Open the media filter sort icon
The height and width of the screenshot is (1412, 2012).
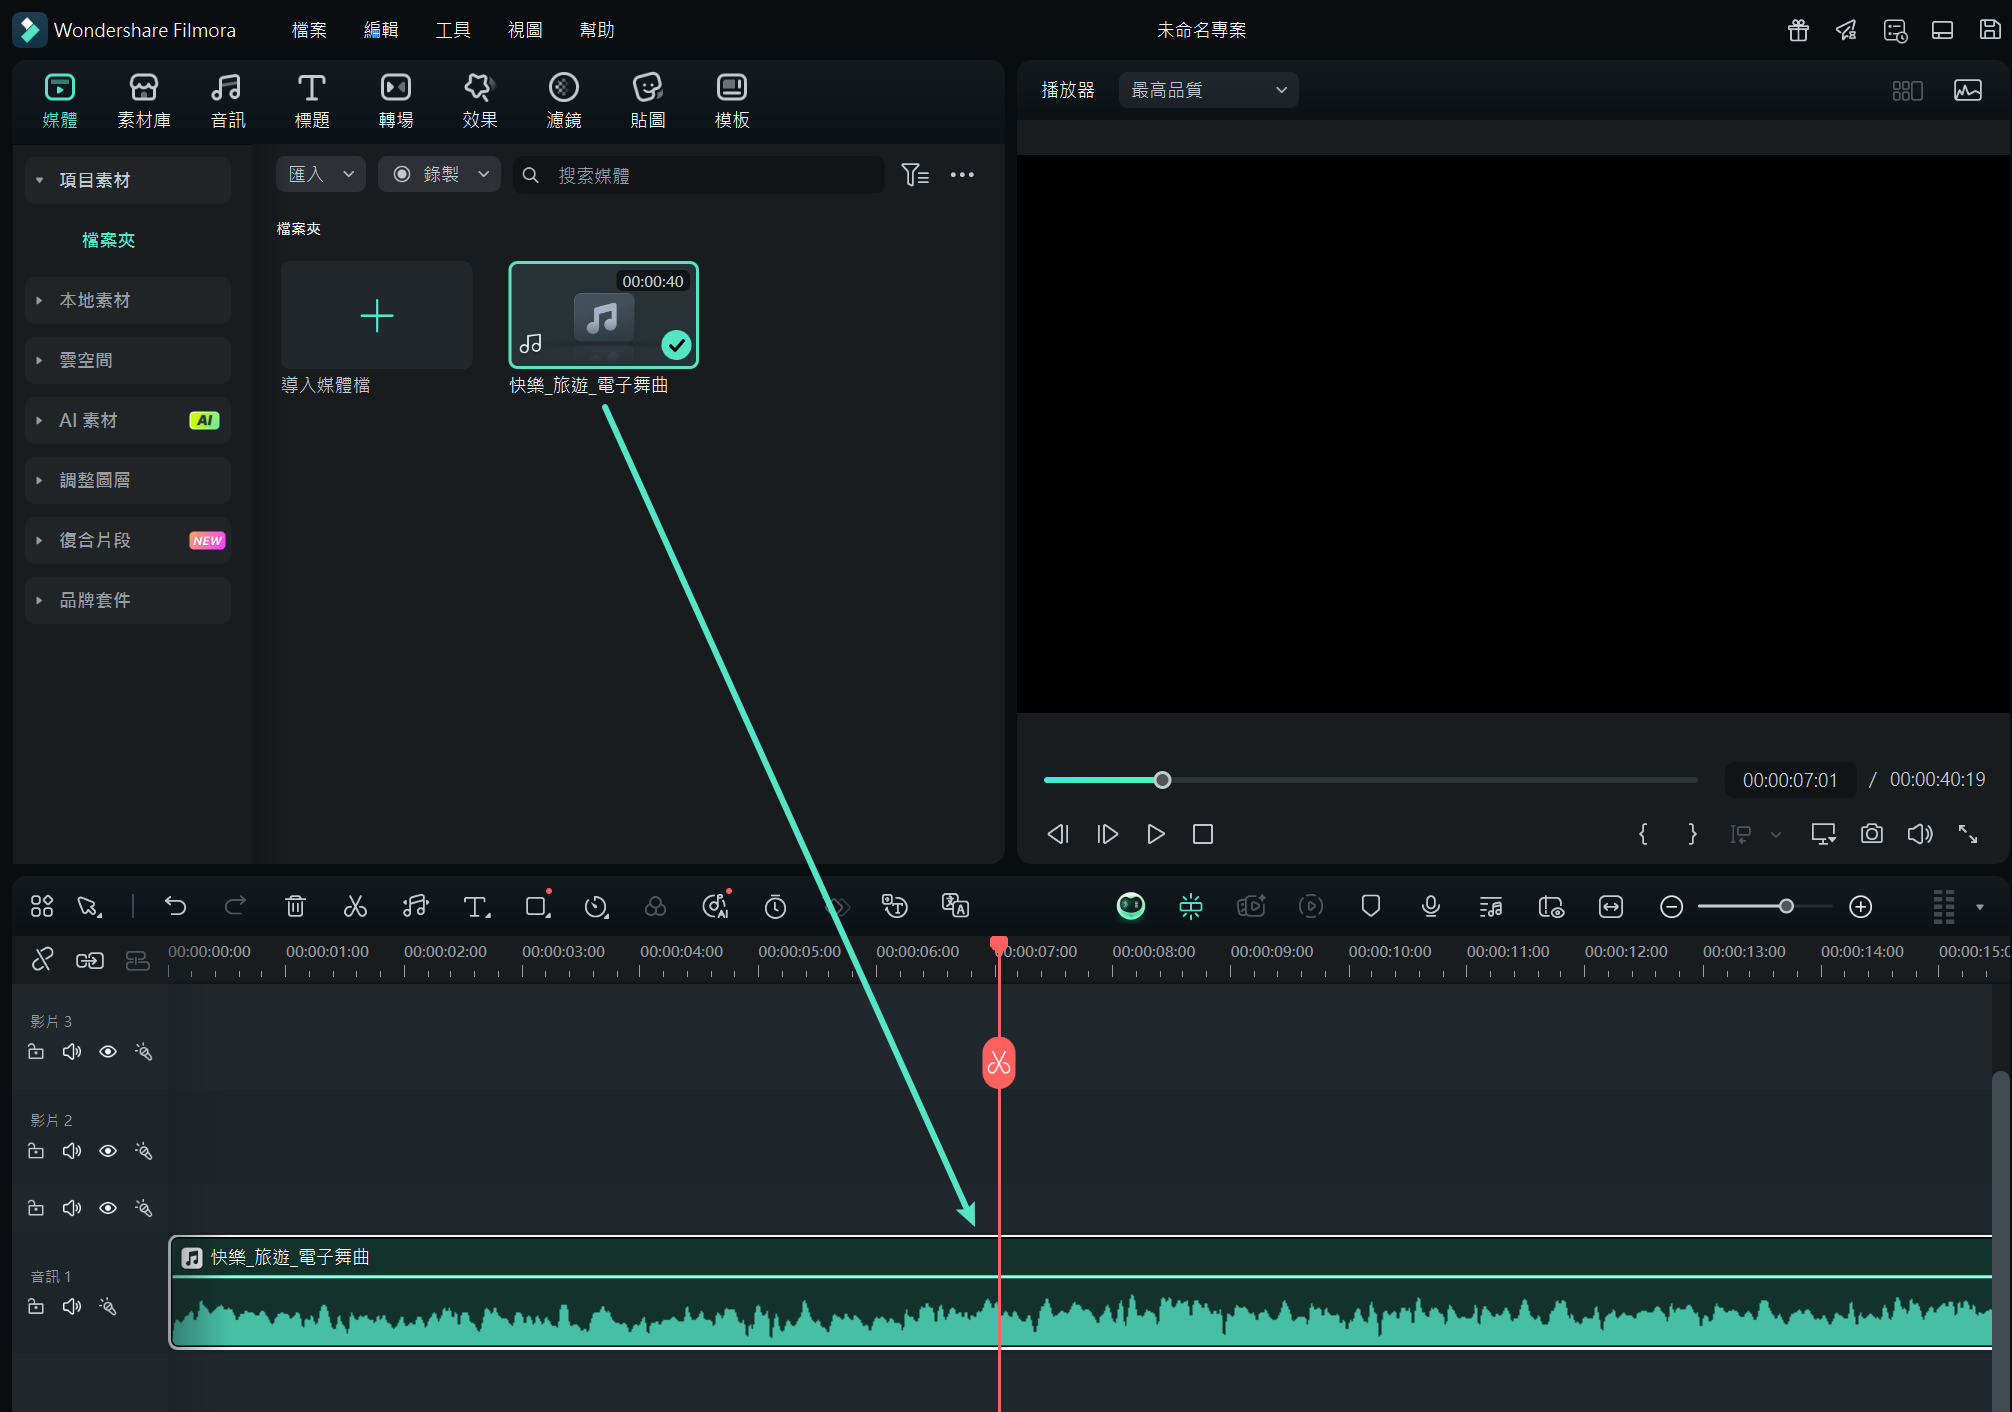pyautogui.click(x=915, y=175)
